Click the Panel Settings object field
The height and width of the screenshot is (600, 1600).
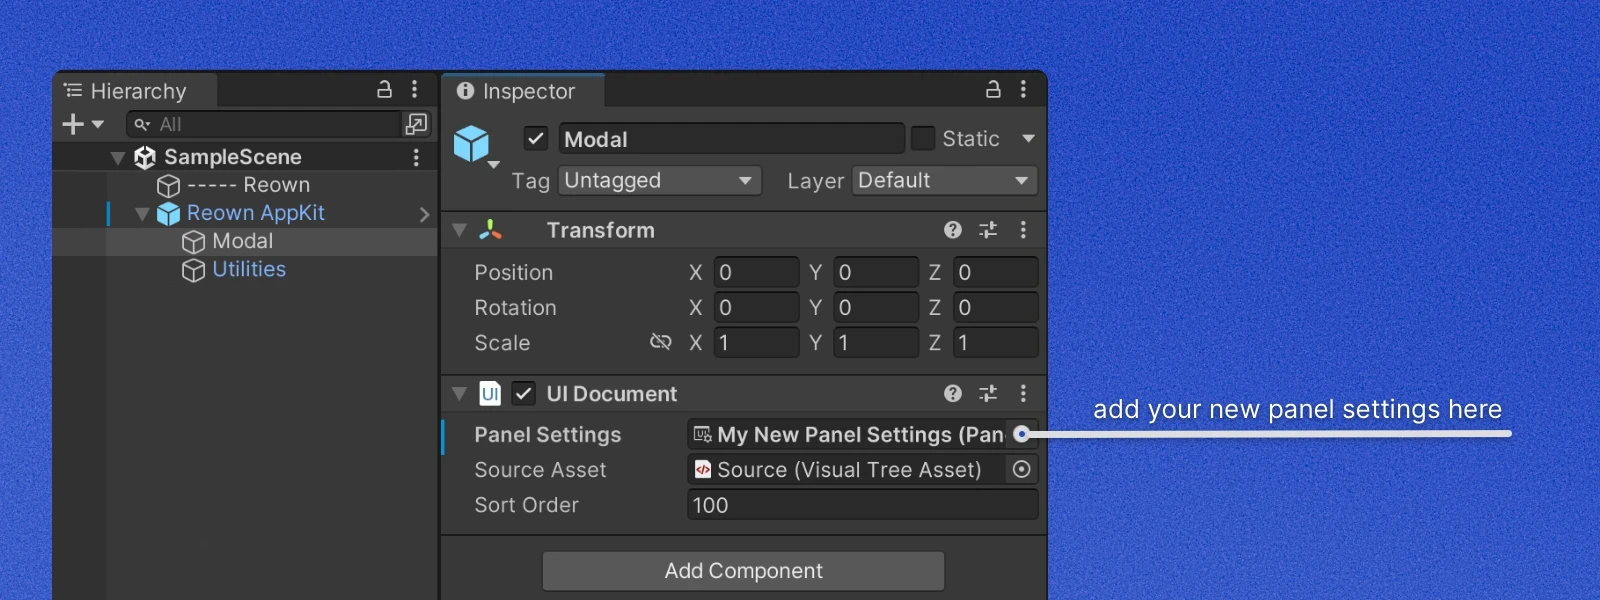(x=862, y=434)
